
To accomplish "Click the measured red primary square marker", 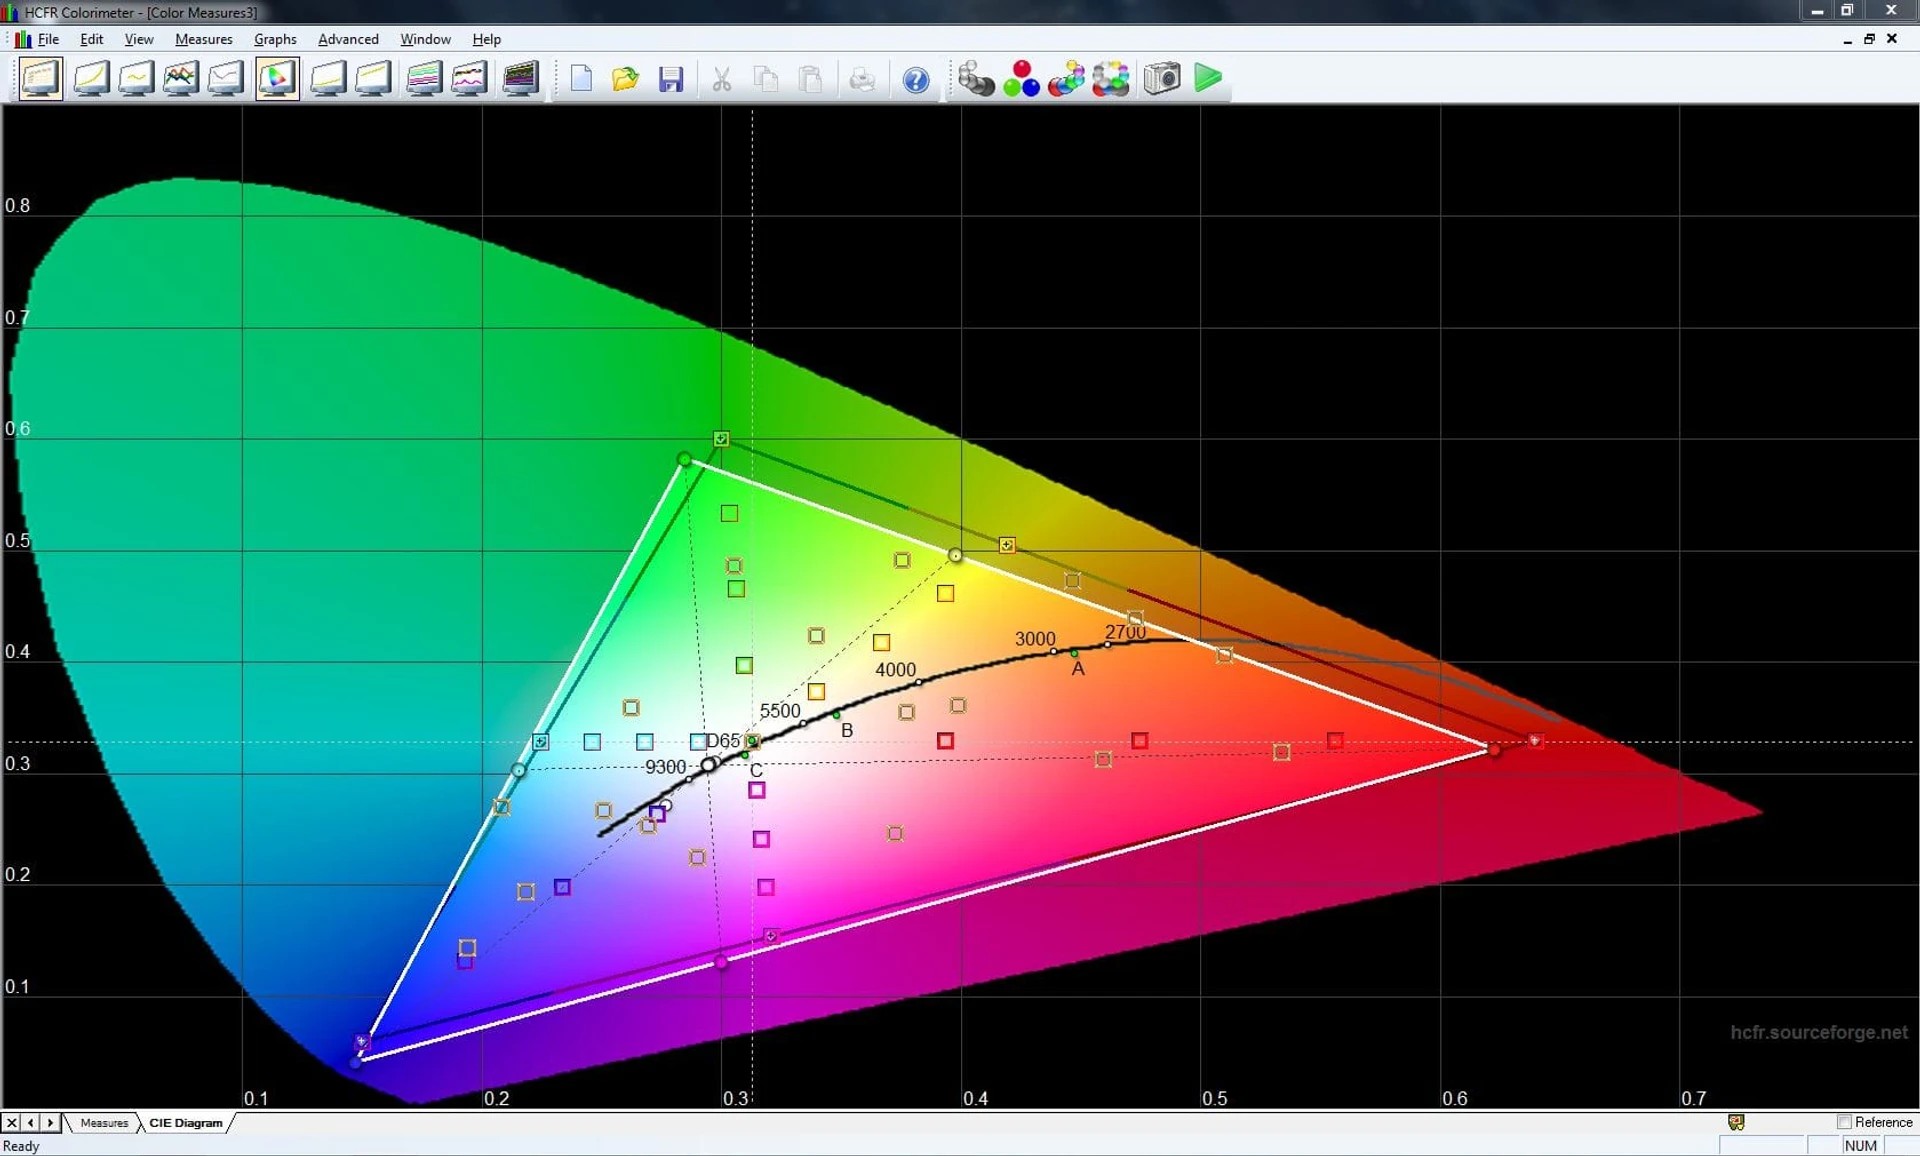I will coord(1535,741).
